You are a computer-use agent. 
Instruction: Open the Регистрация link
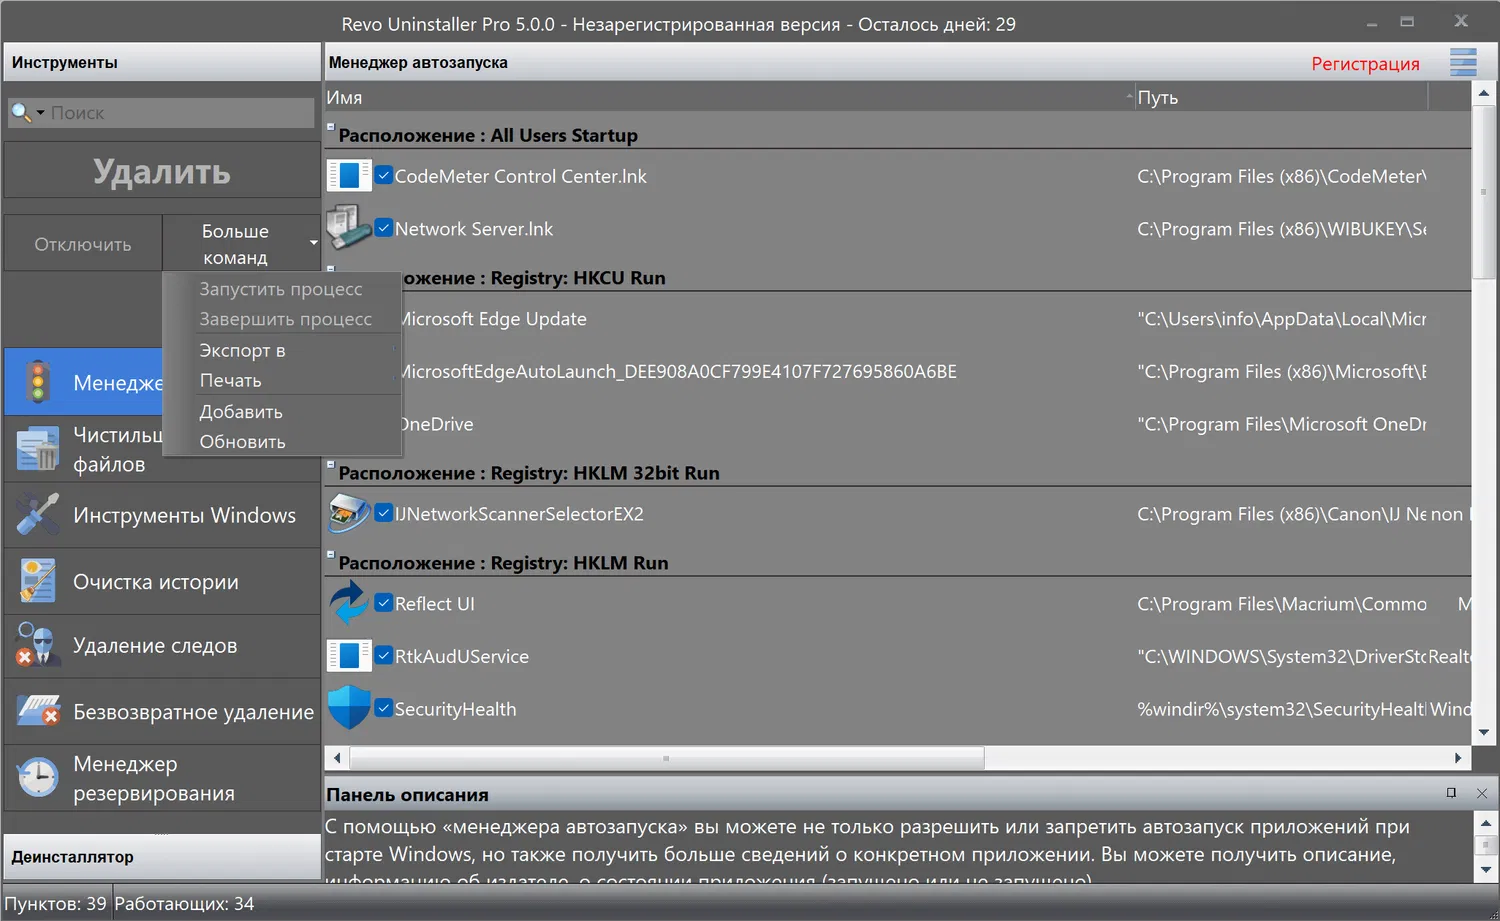point(1365,63)
